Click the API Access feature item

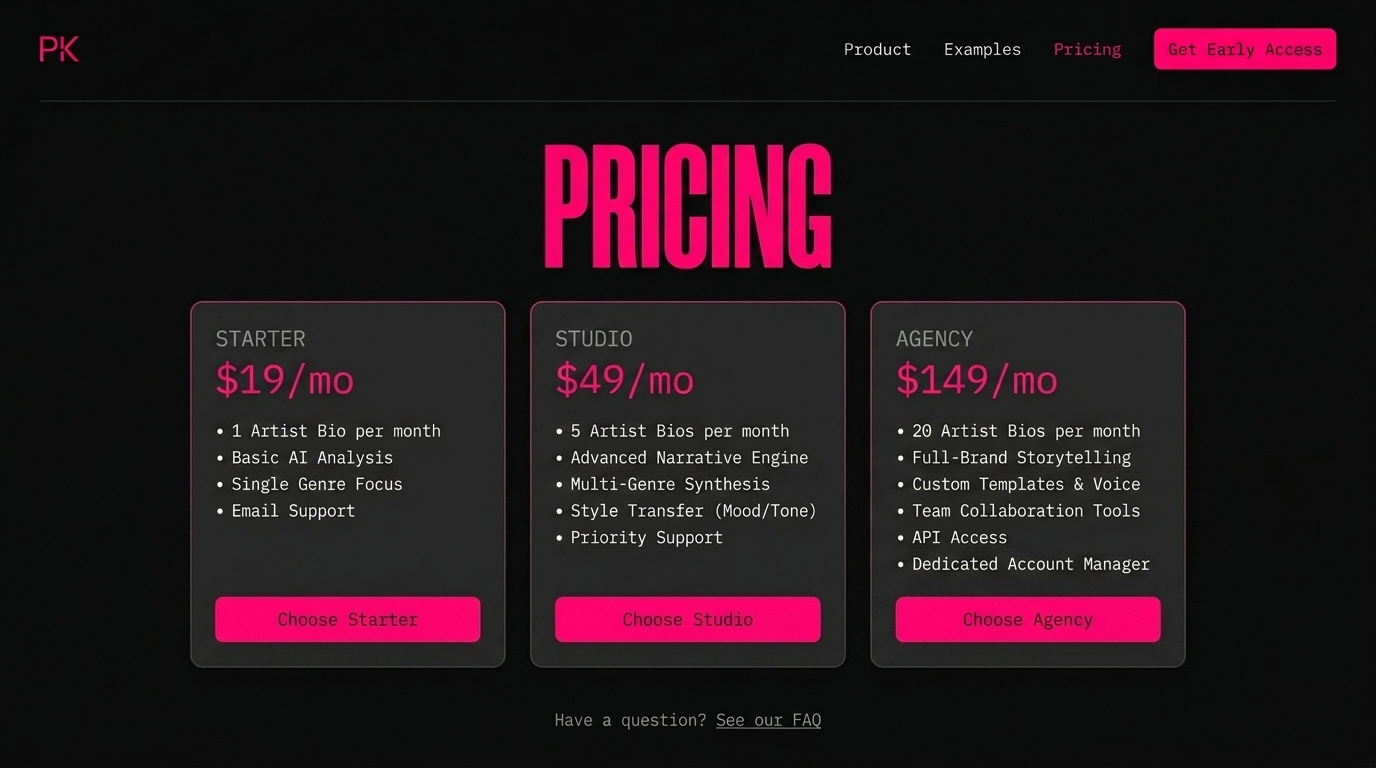[959, 537]
